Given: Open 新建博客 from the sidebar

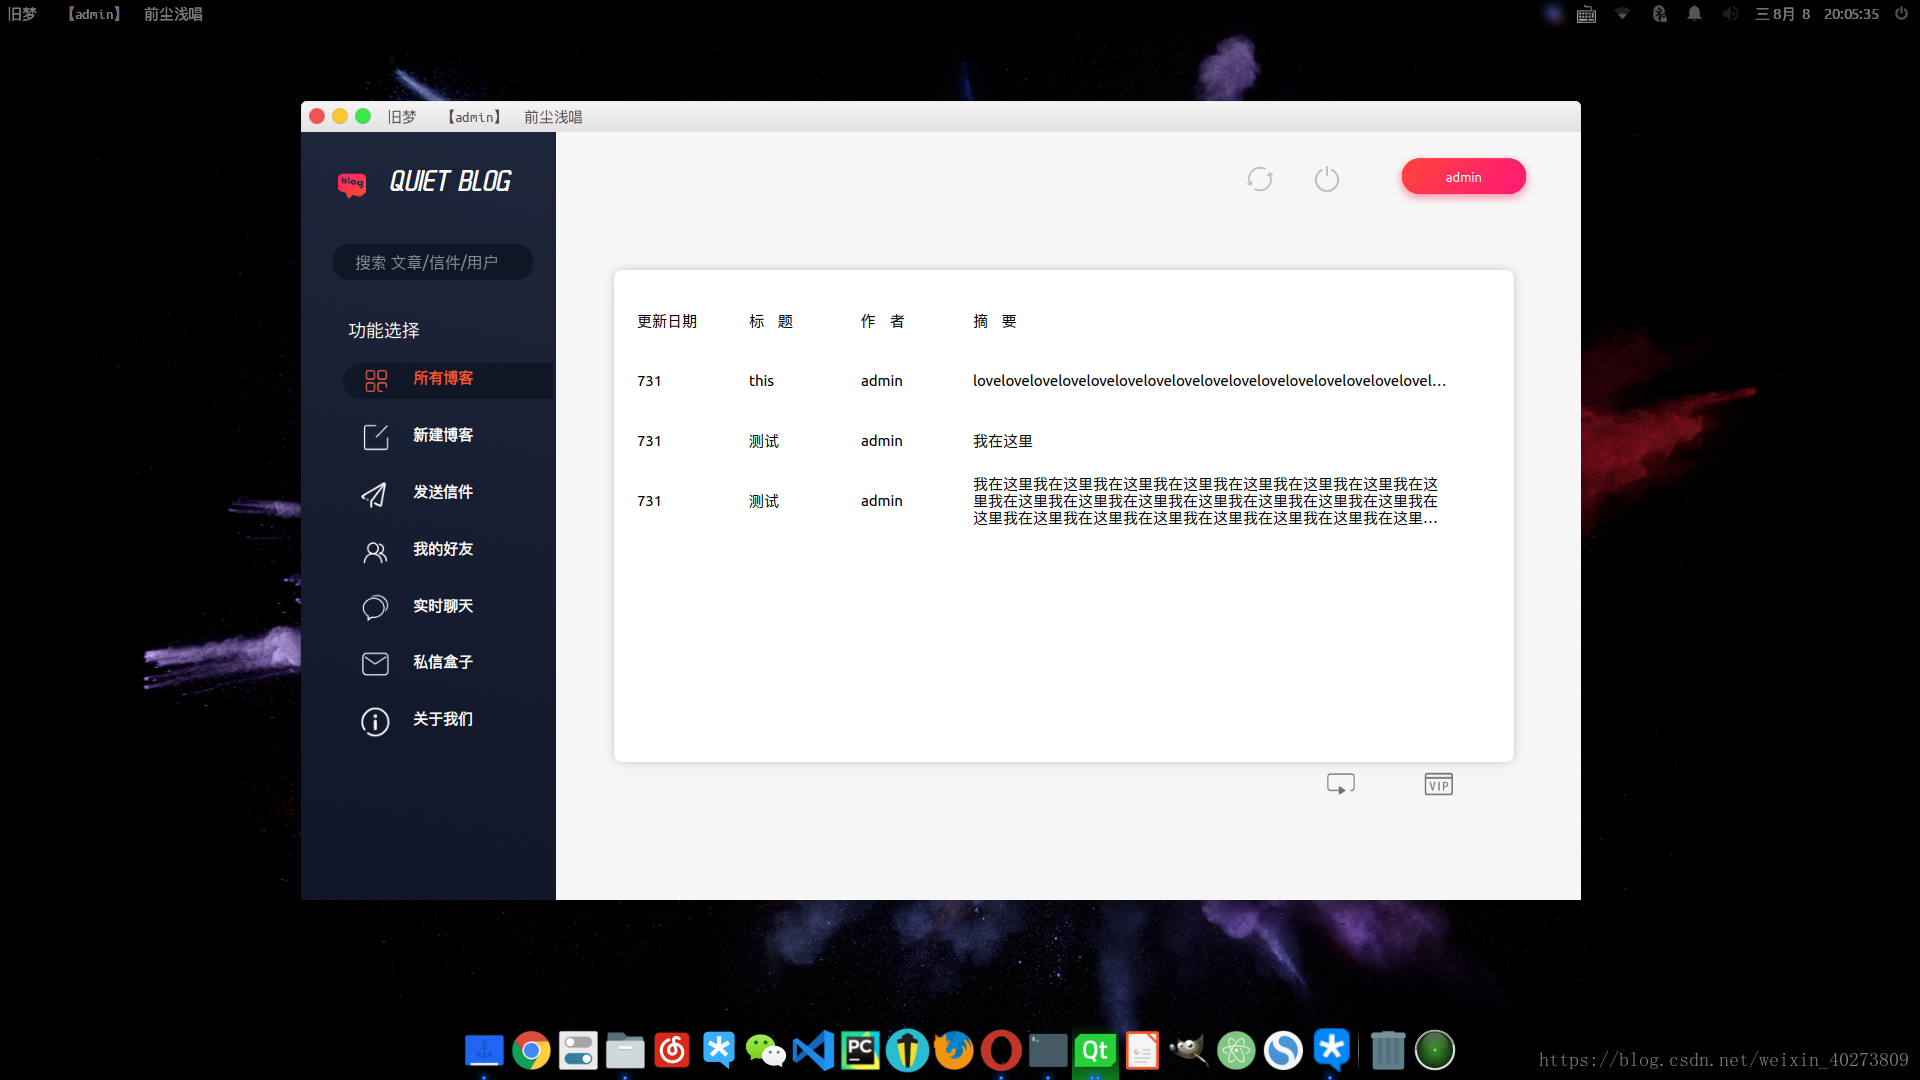Looking at the screenshot, I should click(442, 436).
